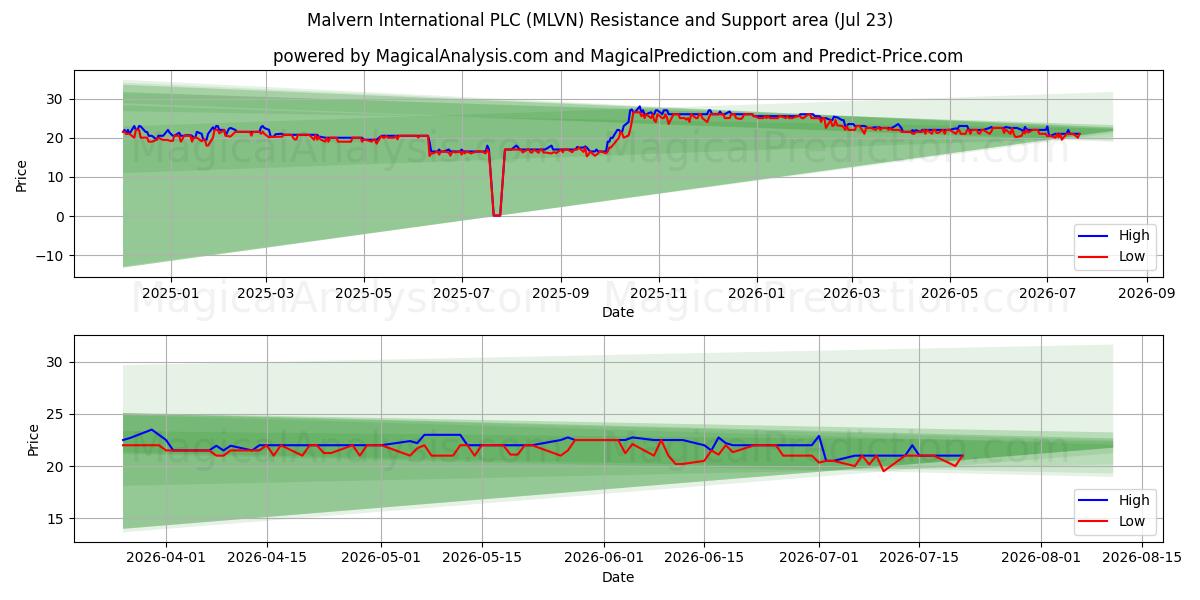Click the bottom chart '2026-06-15' date label
Screen dimensions: 1200x600
click(705, 558)
